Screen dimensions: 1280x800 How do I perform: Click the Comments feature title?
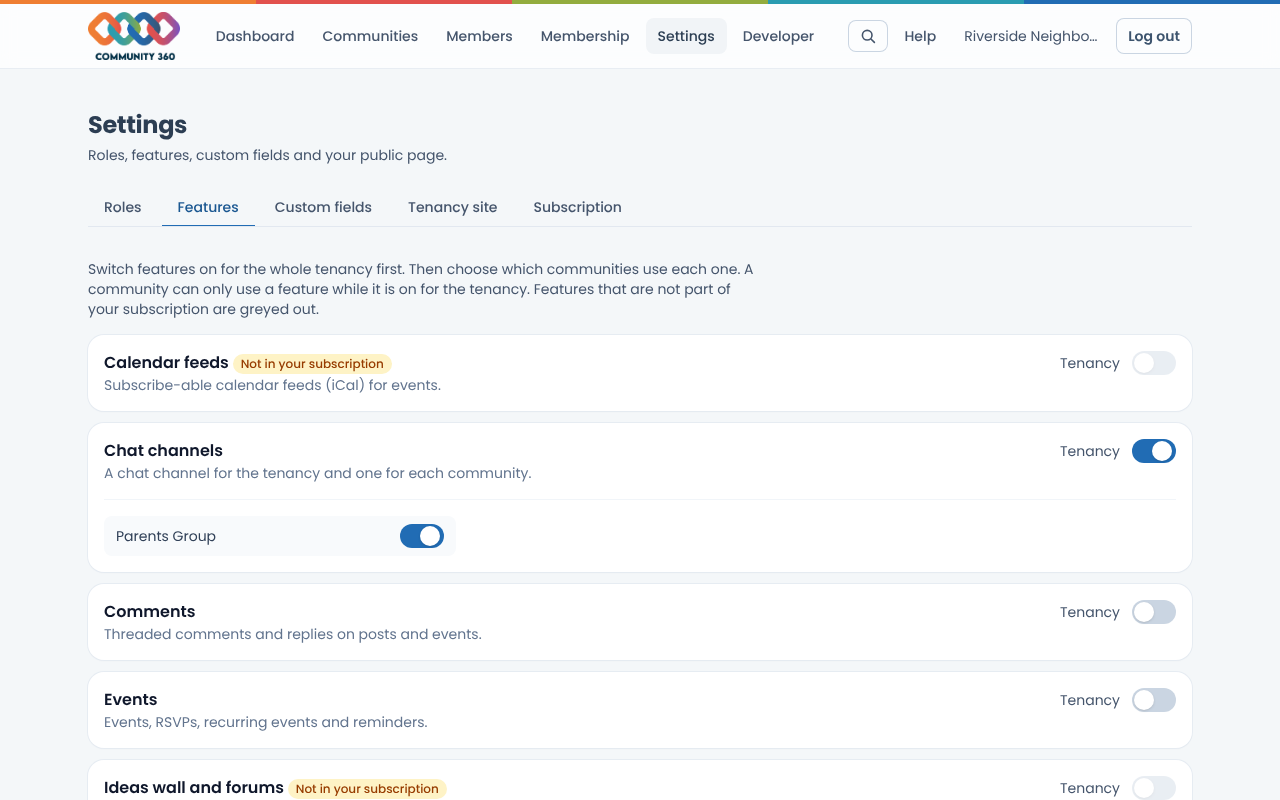point(149,612)
